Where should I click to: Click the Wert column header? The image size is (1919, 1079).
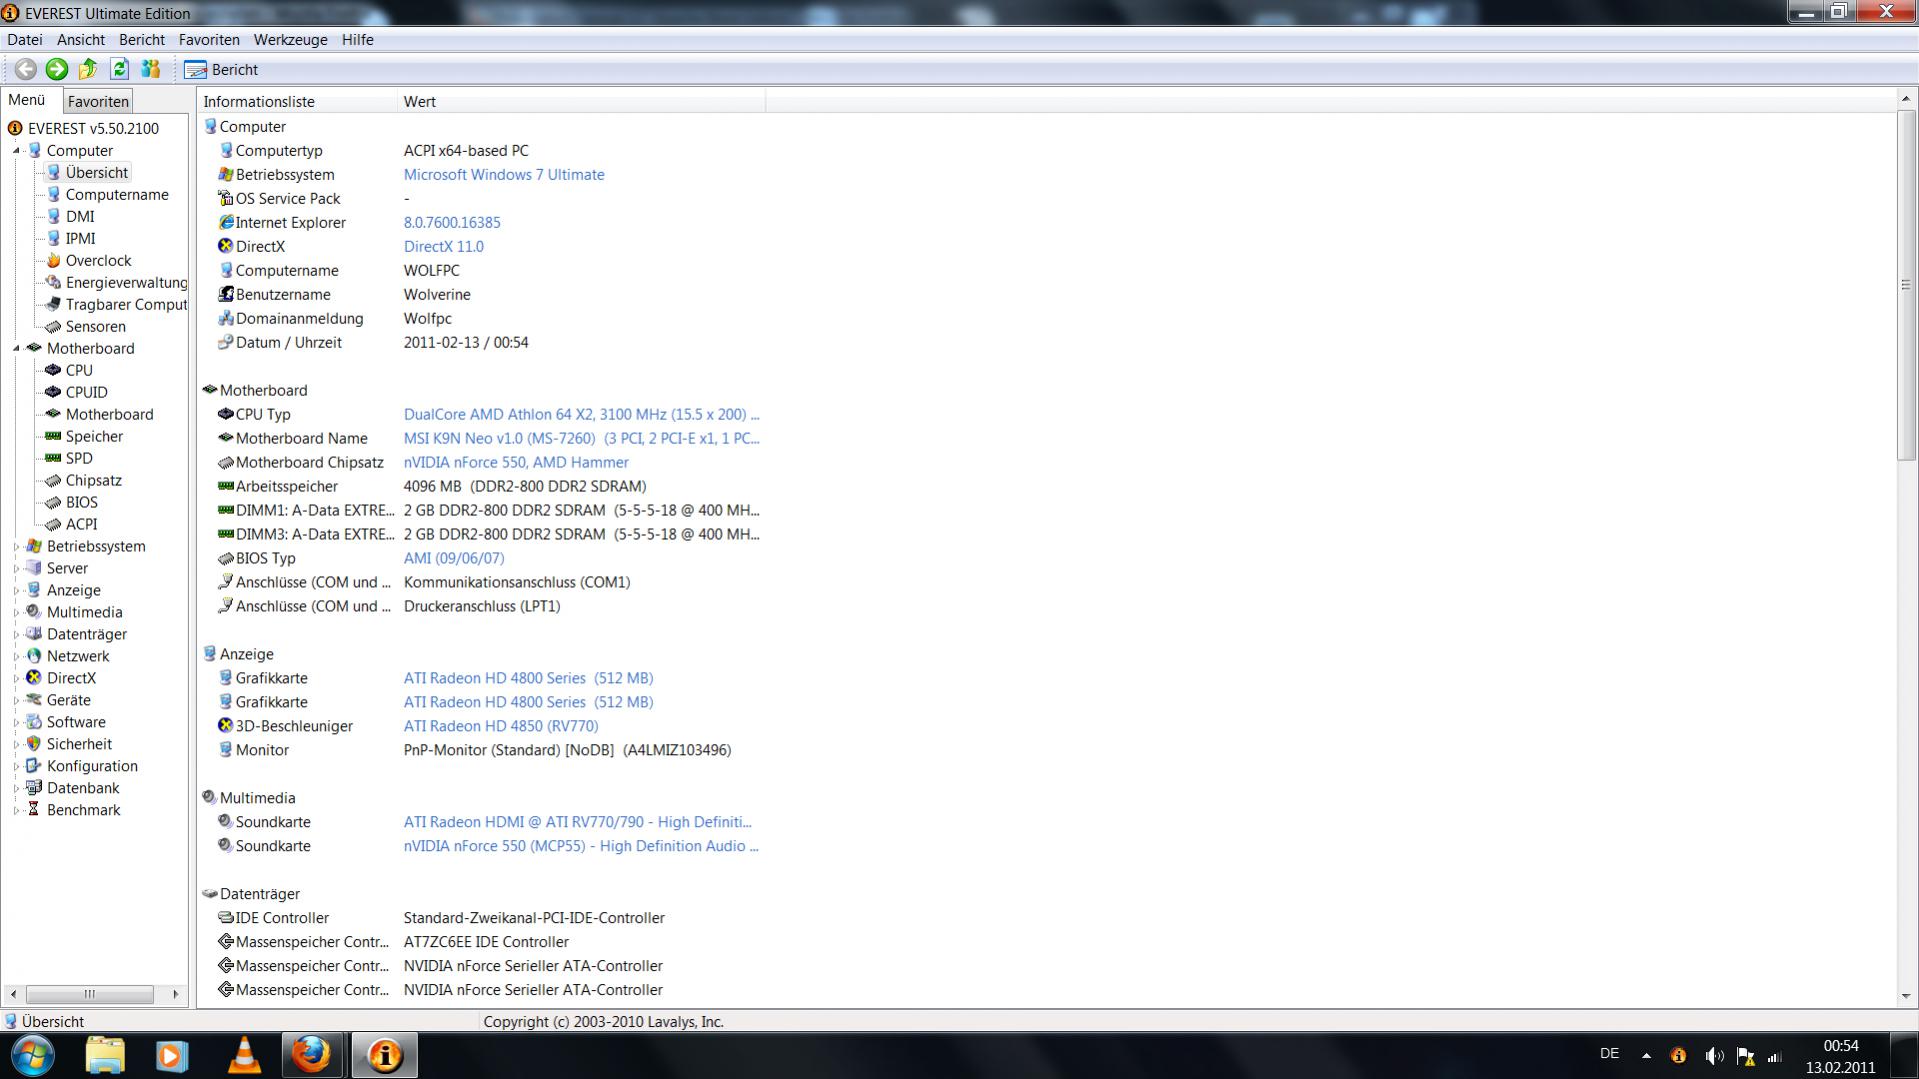tap(582, 101)
